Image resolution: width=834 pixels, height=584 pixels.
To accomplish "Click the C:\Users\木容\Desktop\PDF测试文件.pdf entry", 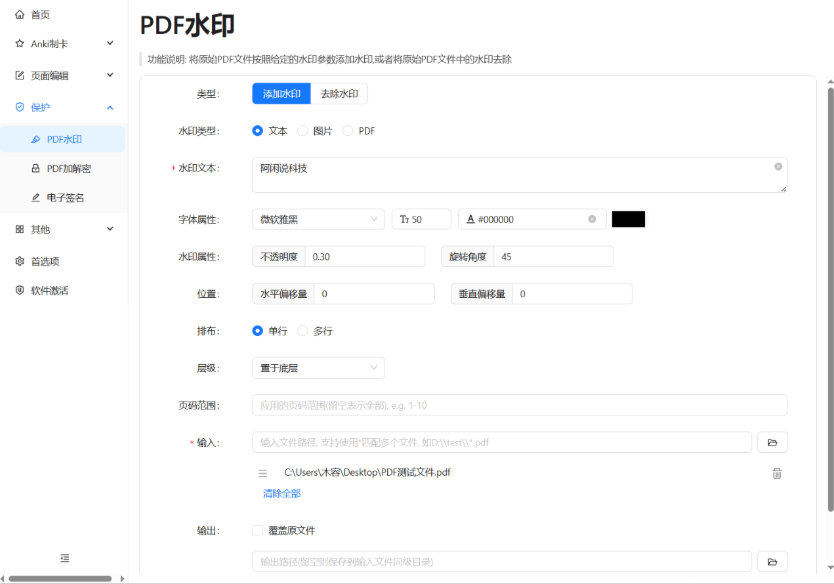I will [367, 472].
